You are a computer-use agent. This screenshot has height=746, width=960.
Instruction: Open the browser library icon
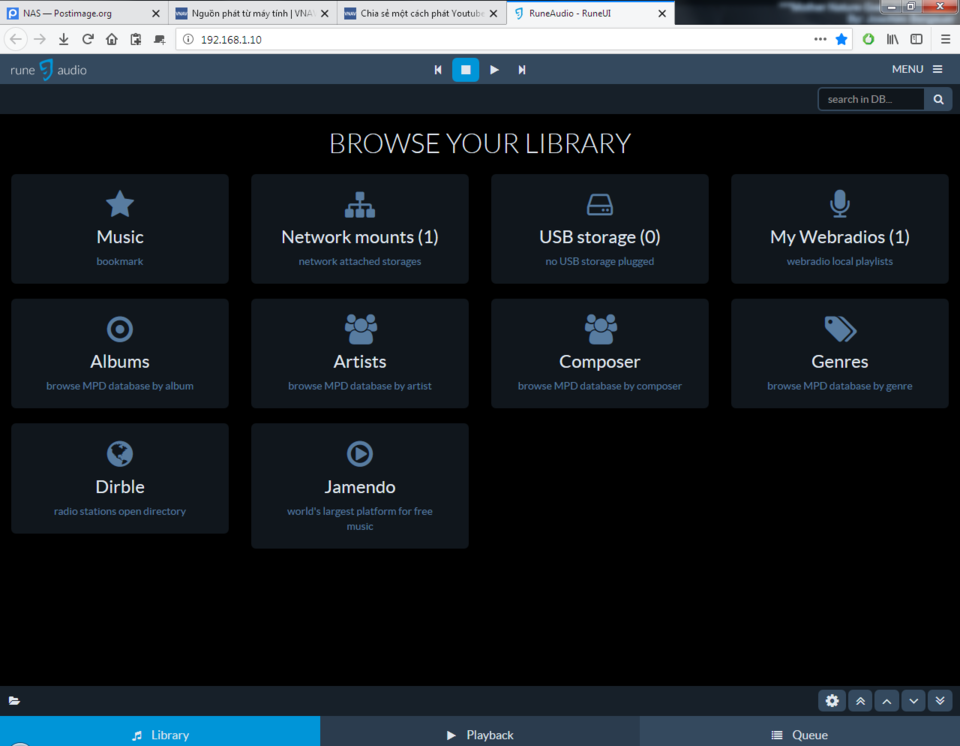coord(893,39)
